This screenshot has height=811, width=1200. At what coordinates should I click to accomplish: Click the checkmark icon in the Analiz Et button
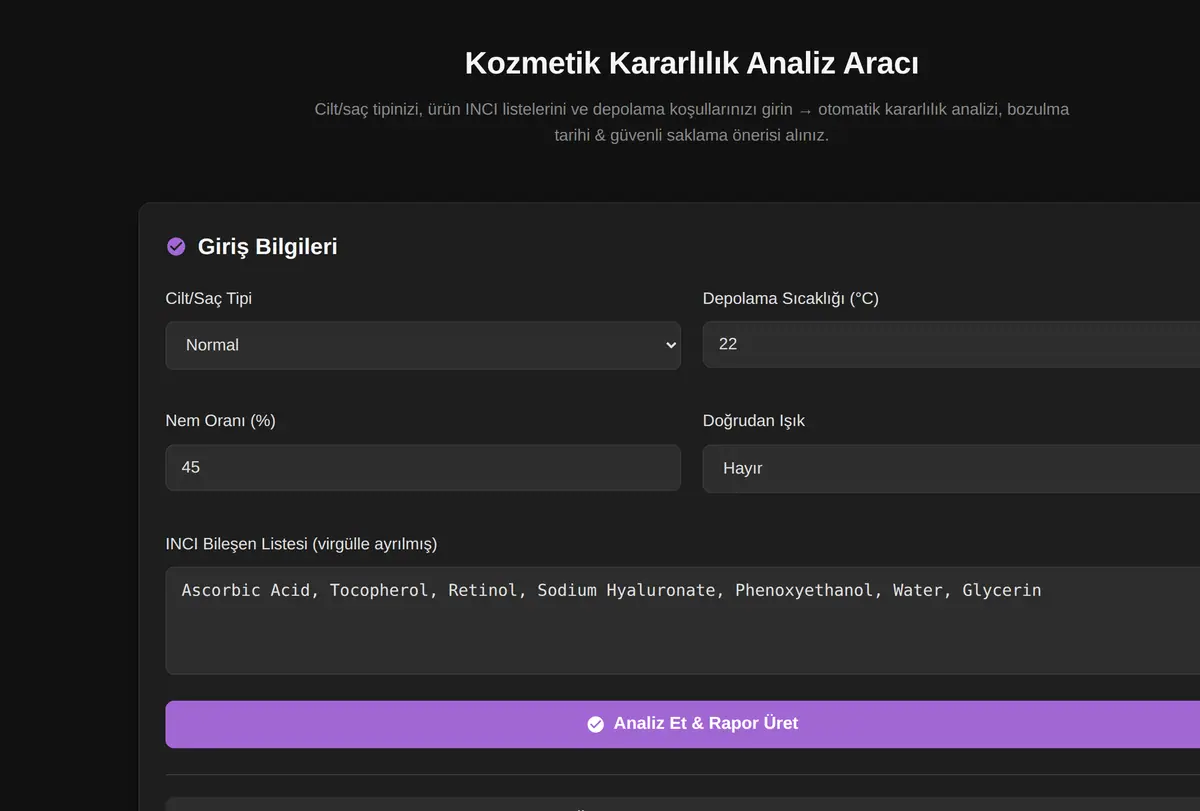596,724
